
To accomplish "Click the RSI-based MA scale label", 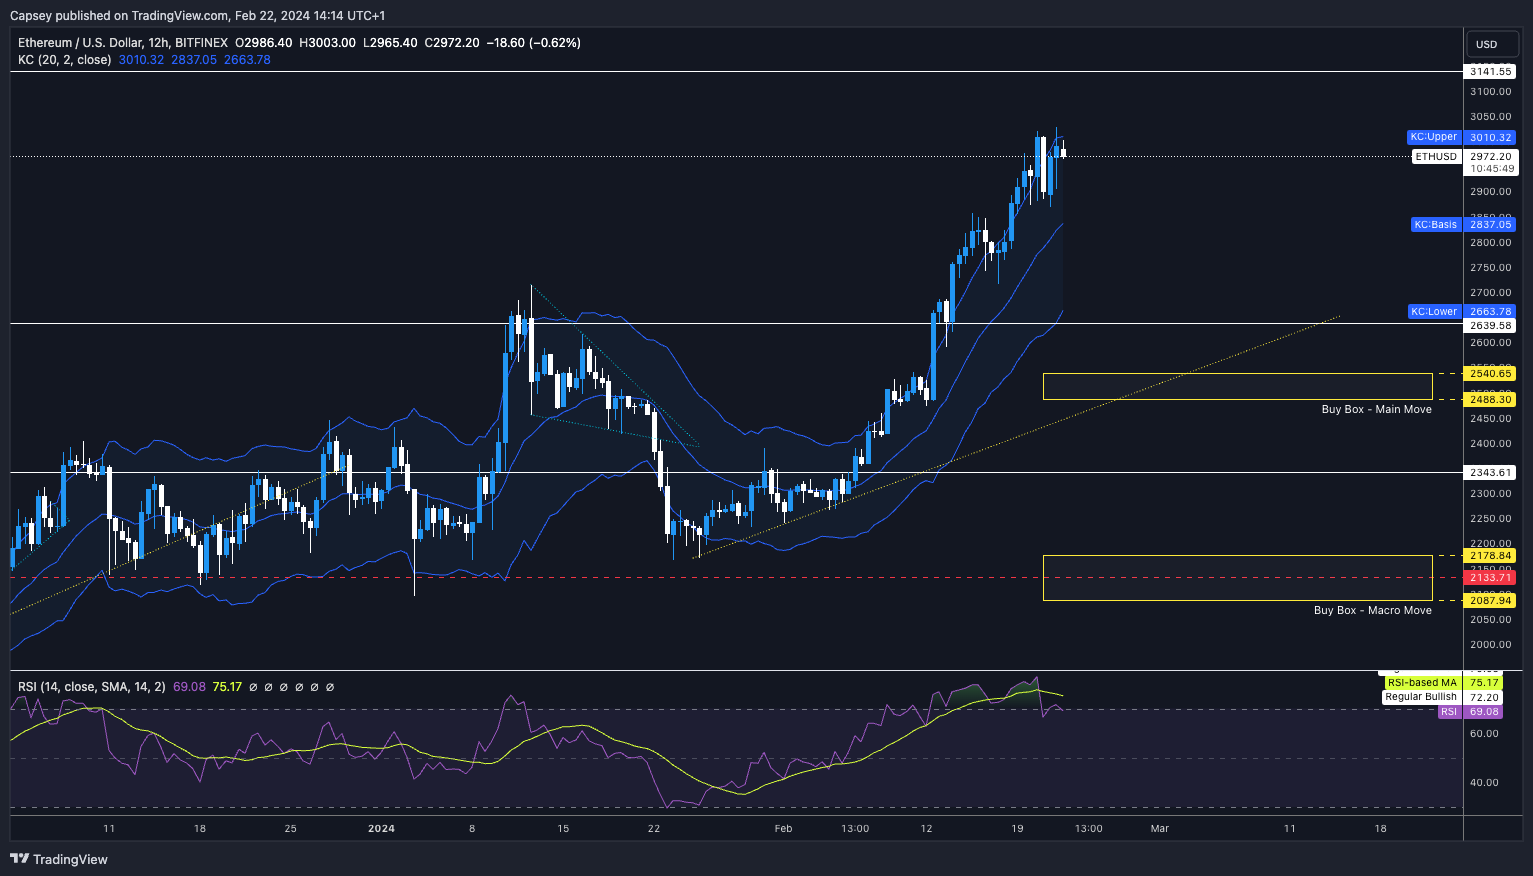I will (1421, 683).
